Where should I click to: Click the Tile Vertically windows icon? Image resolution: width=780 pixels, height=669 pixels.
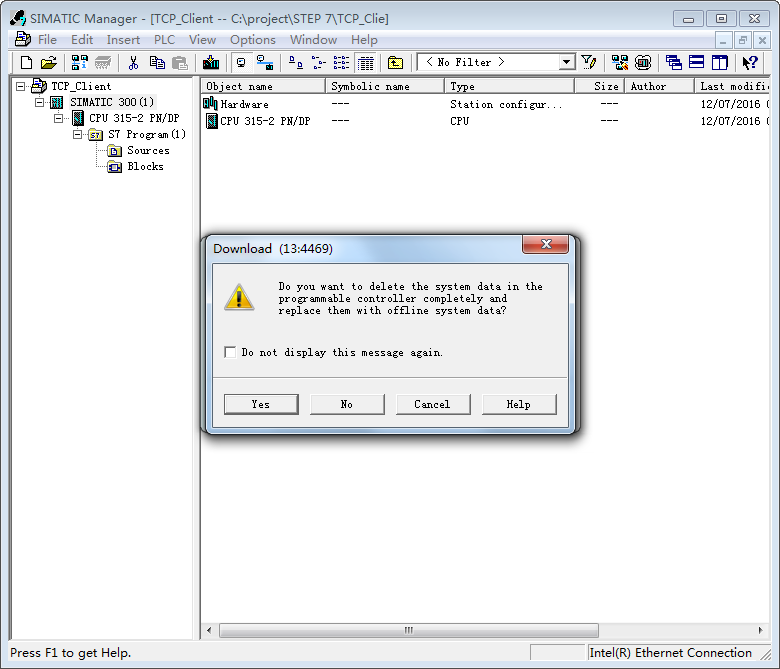[x=719, y=63]
